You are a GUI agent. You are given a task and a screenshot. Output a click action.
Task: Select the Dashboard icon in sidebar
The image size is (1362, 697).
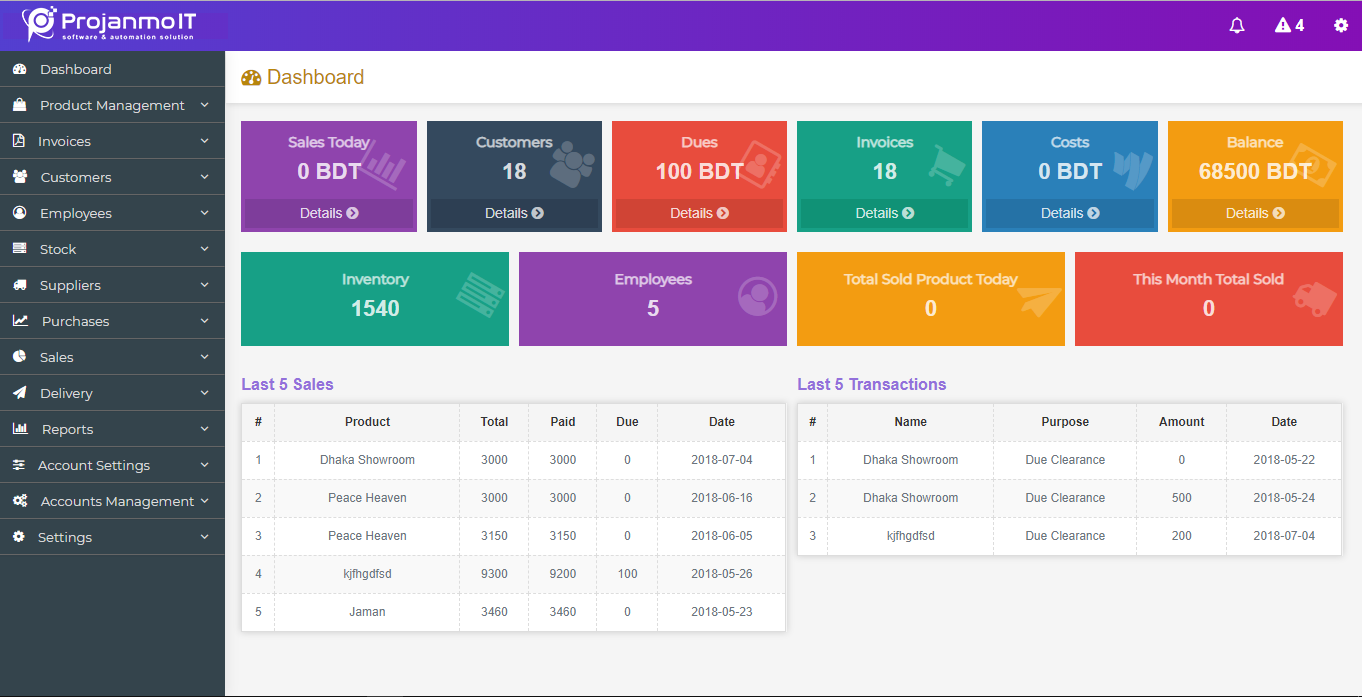click(21, 69)
